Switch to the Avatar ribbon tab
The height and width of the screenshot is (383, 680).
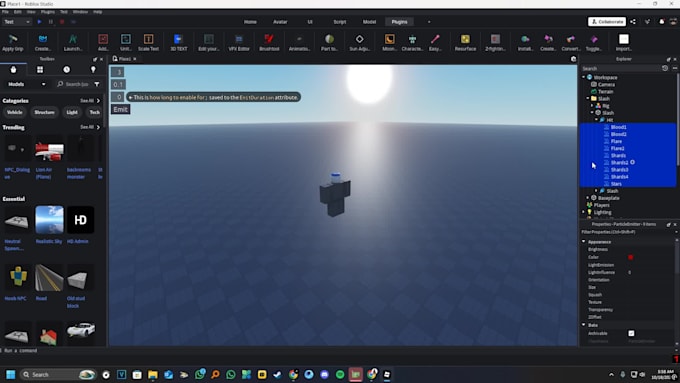tap(280, 22)
